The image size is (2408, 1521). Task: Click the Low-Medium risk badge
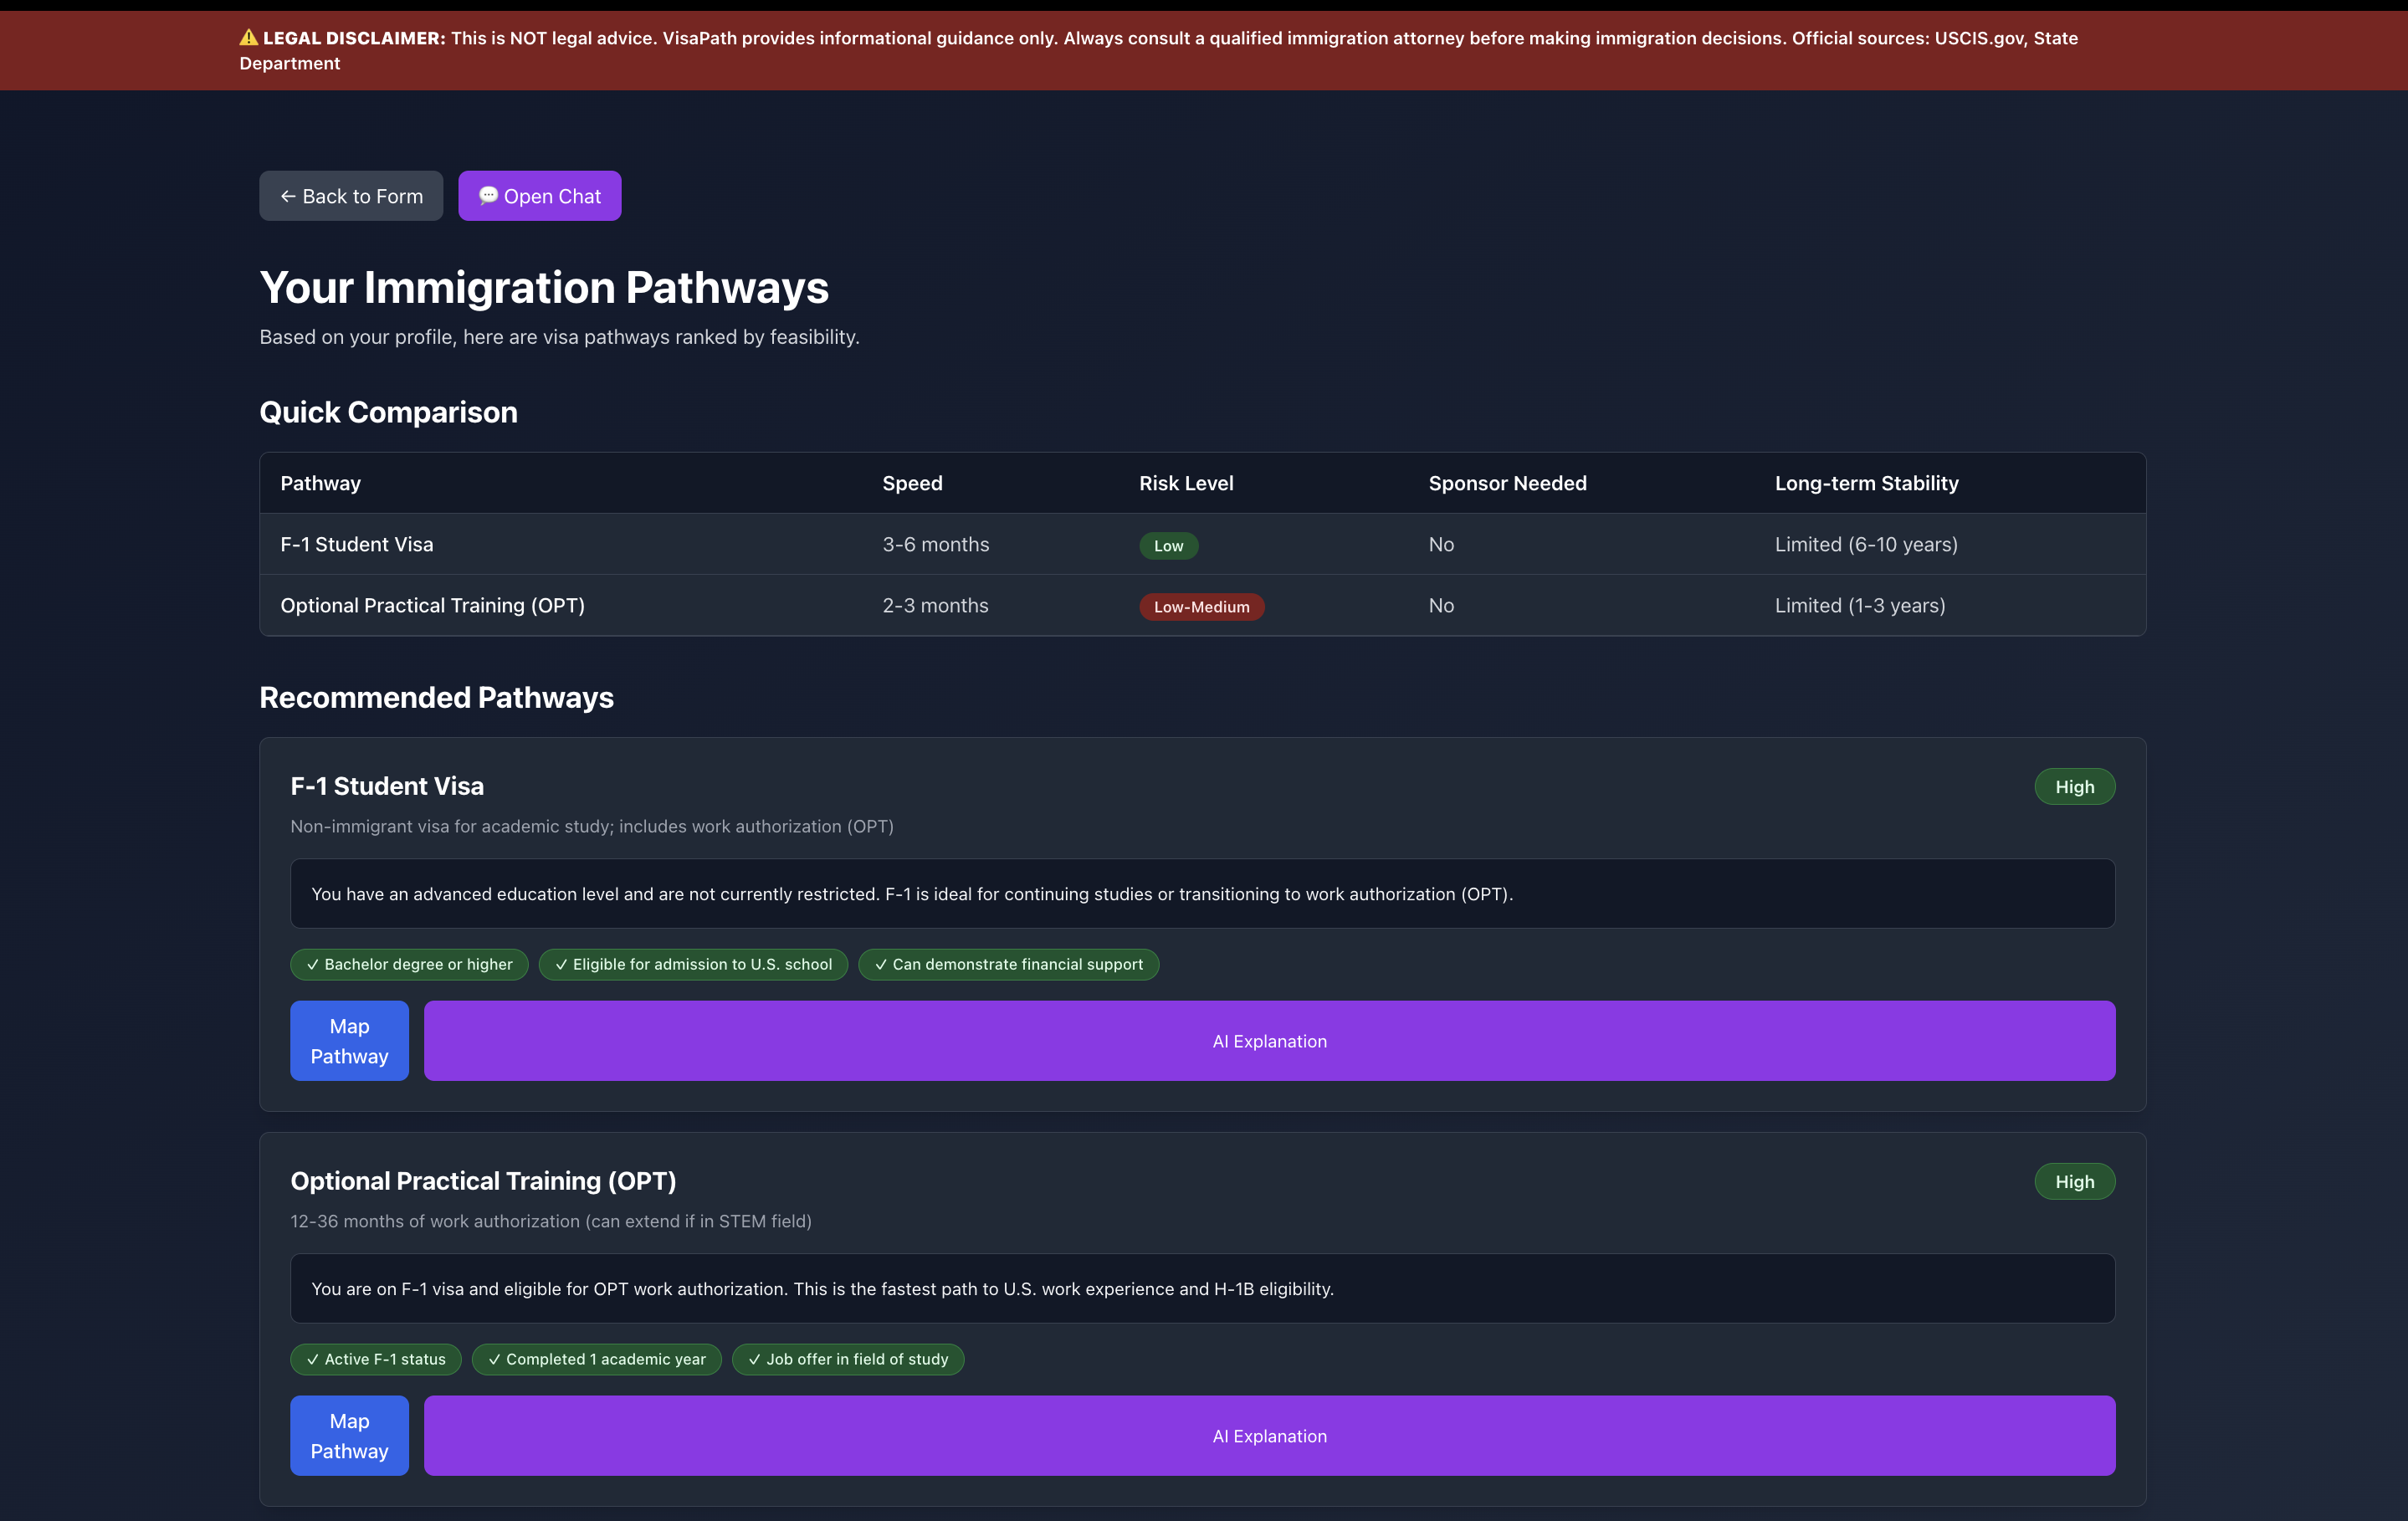(1201, 607)
